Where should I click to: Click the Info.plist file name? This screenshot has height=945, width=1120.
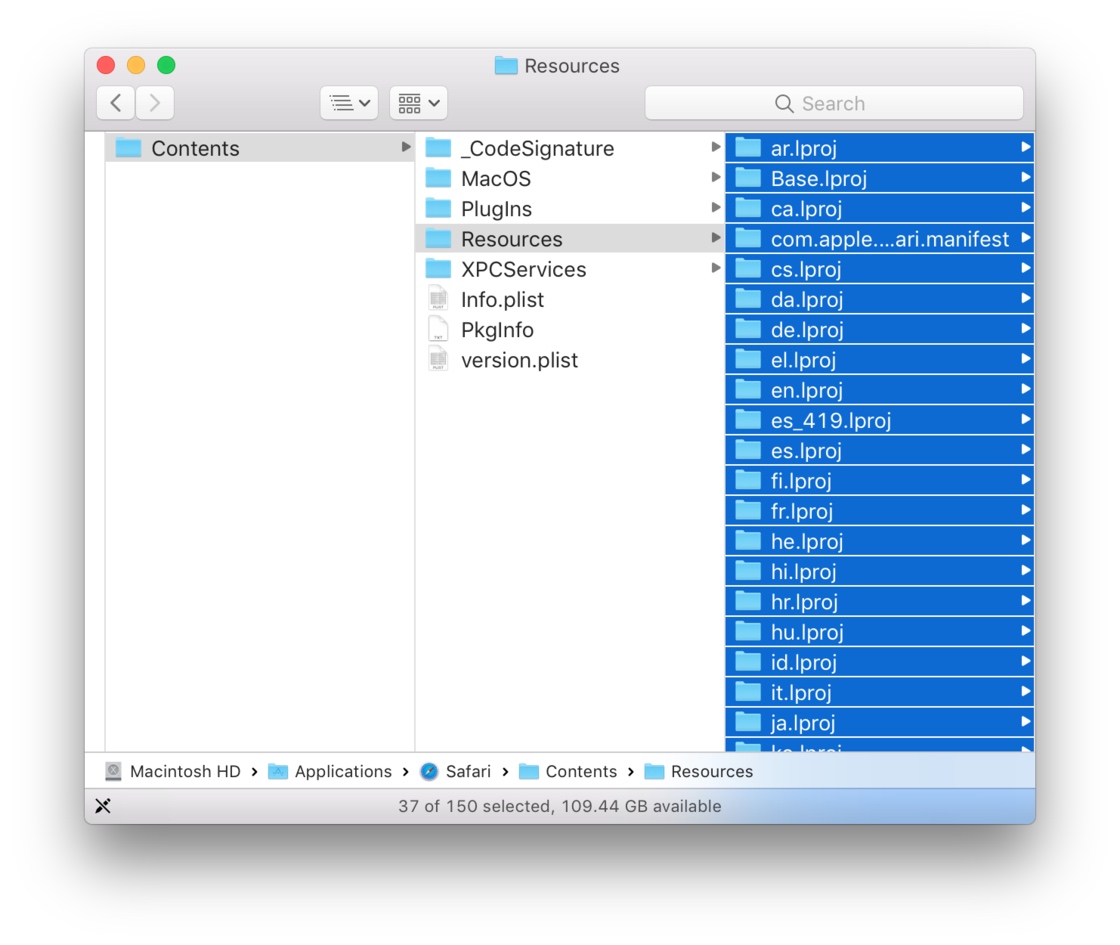click(502, 300)
